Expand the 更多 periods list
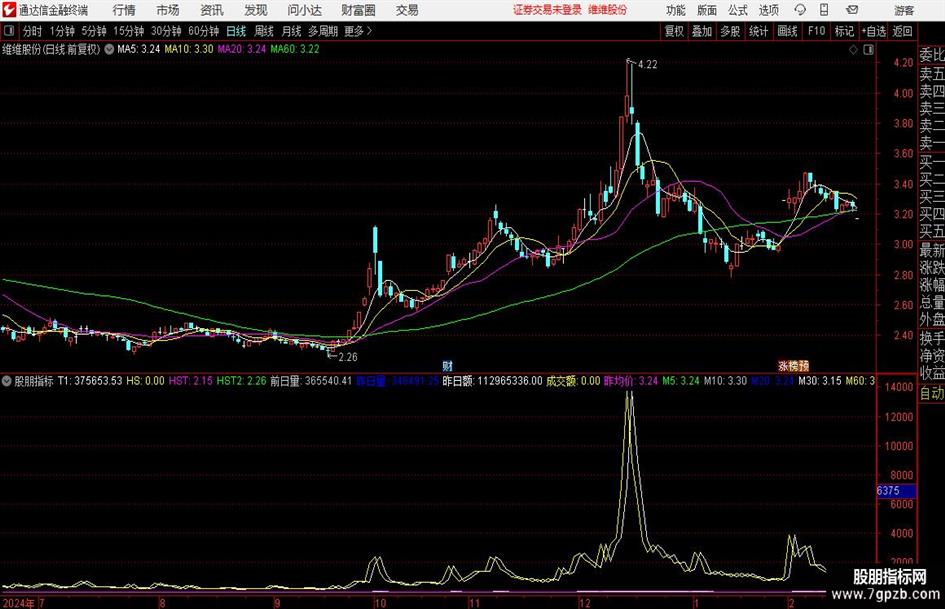 (x=358, y=31)
